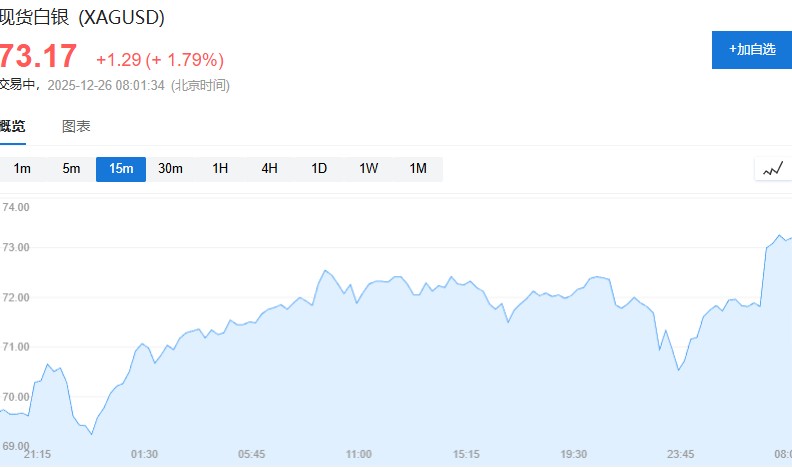Switch chart to 30m interval

pyautogui.click(x=170, y=169)
